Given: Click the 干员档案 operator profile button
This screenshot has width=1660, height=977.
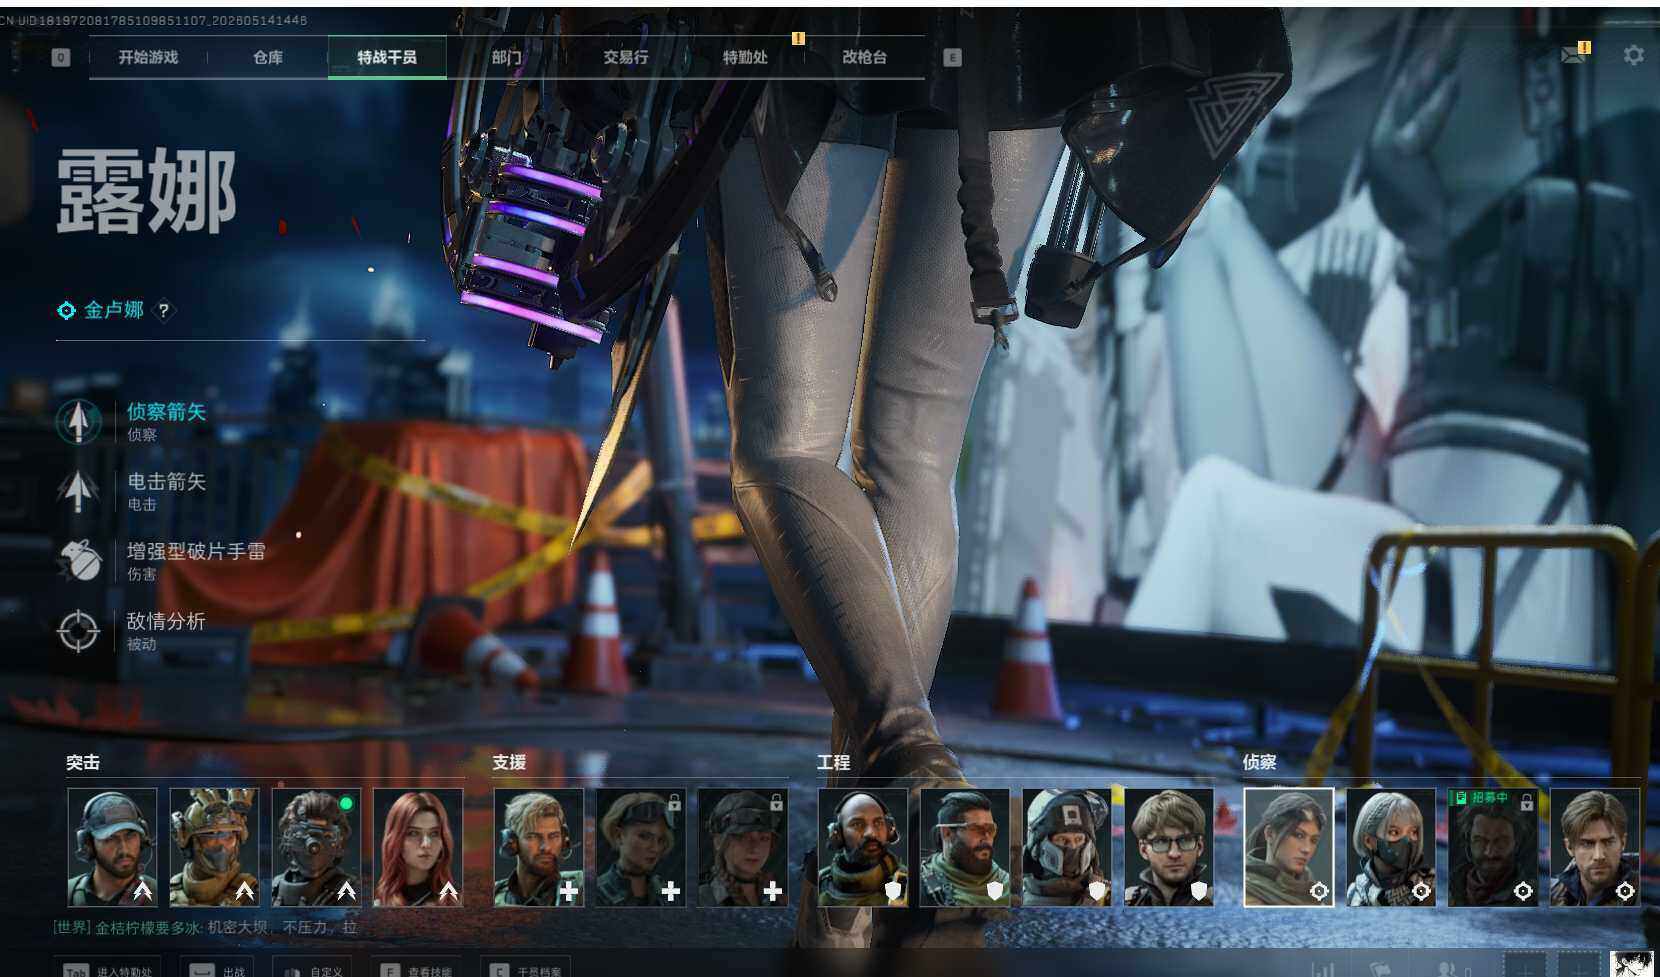Looking at the screenshot, I should 526,970.
